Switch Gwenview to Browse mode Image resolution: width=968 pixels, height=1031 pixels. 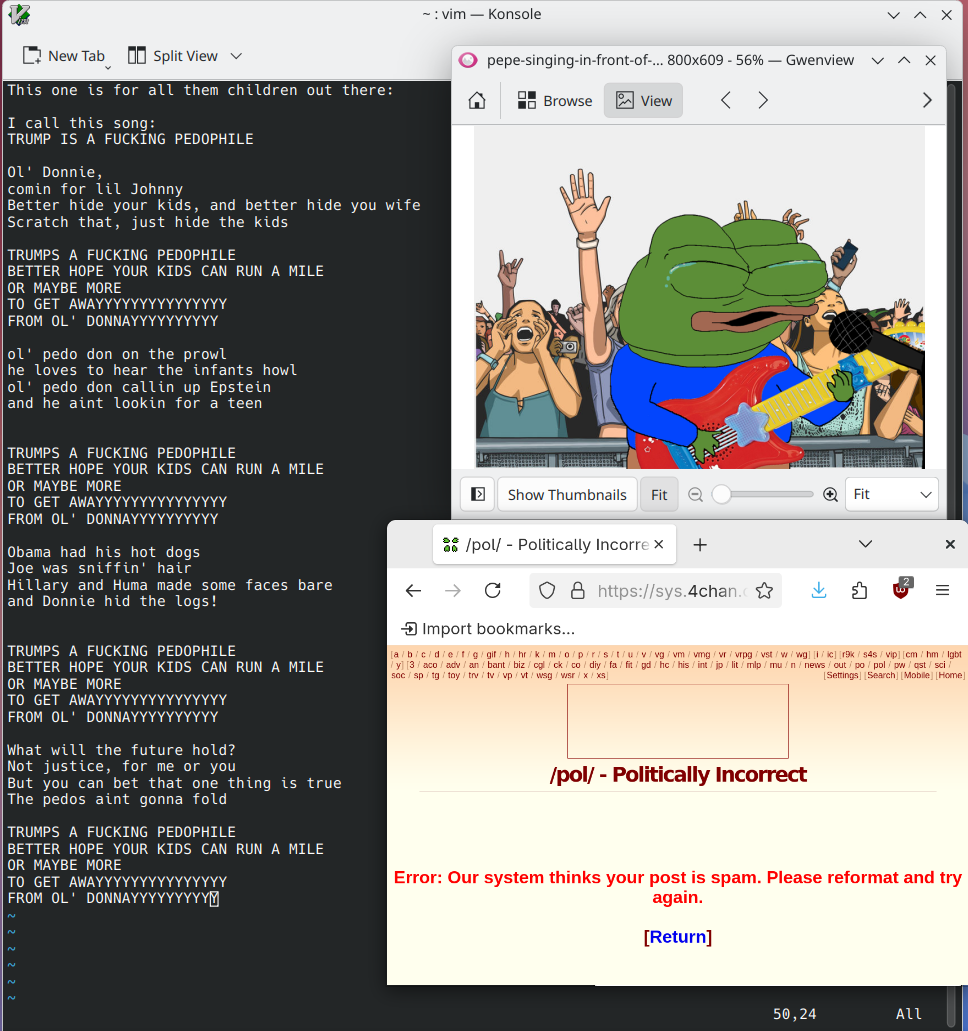554,101
